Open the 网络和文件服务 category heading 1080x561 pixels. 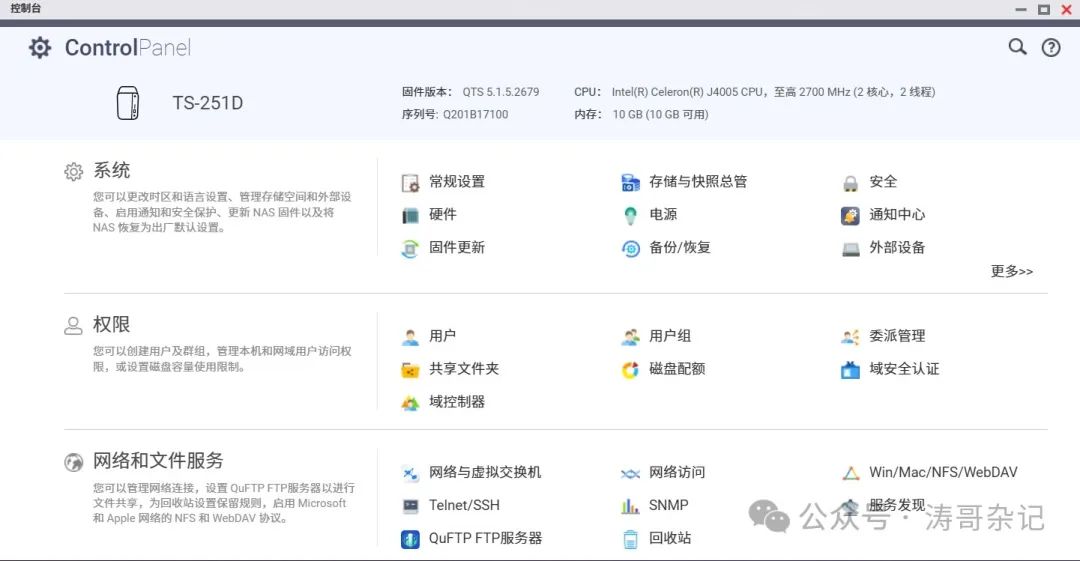coord(158,461)
